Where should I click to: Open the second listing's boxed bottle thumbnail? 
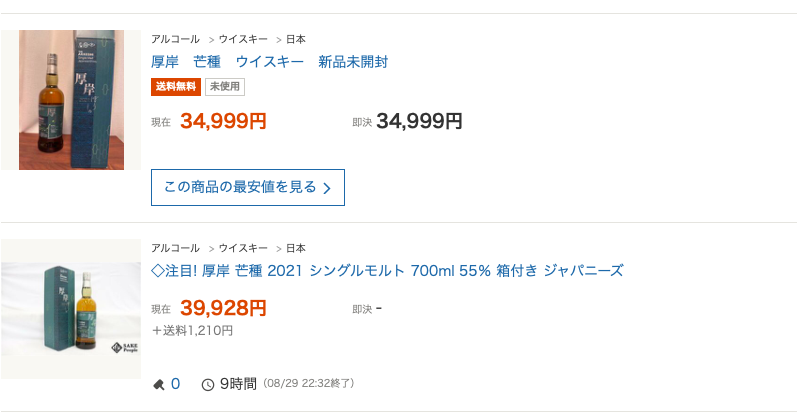click(71, 309)
